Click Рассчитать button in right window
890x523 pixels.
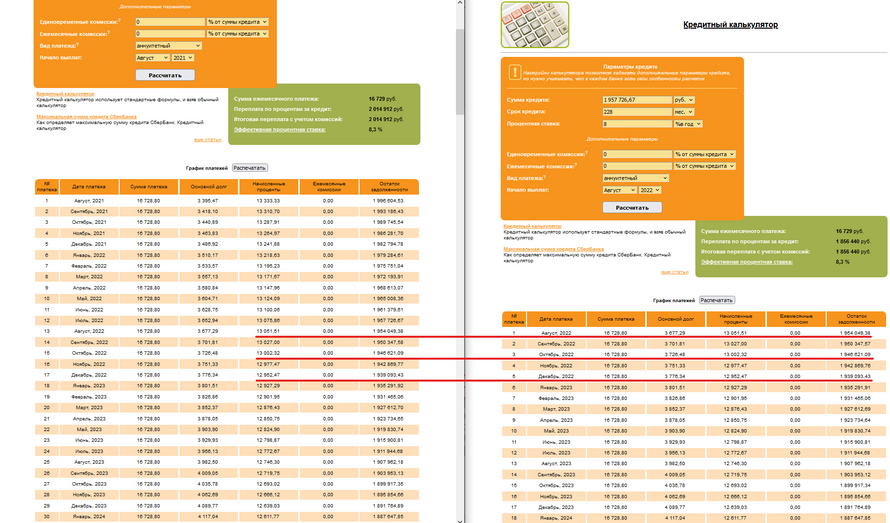(x=632, y=207)
